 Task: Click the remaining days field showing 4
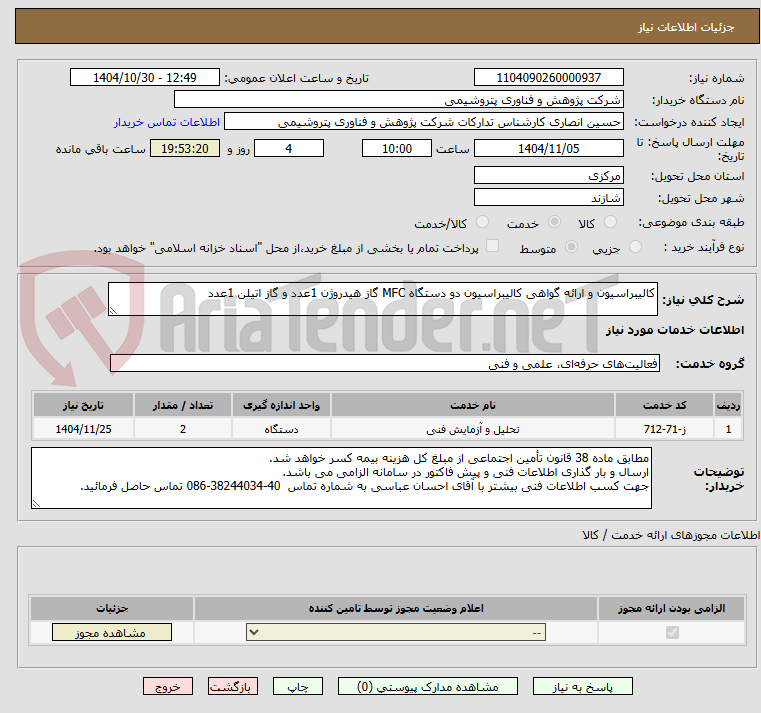click(x=289, y=149)
